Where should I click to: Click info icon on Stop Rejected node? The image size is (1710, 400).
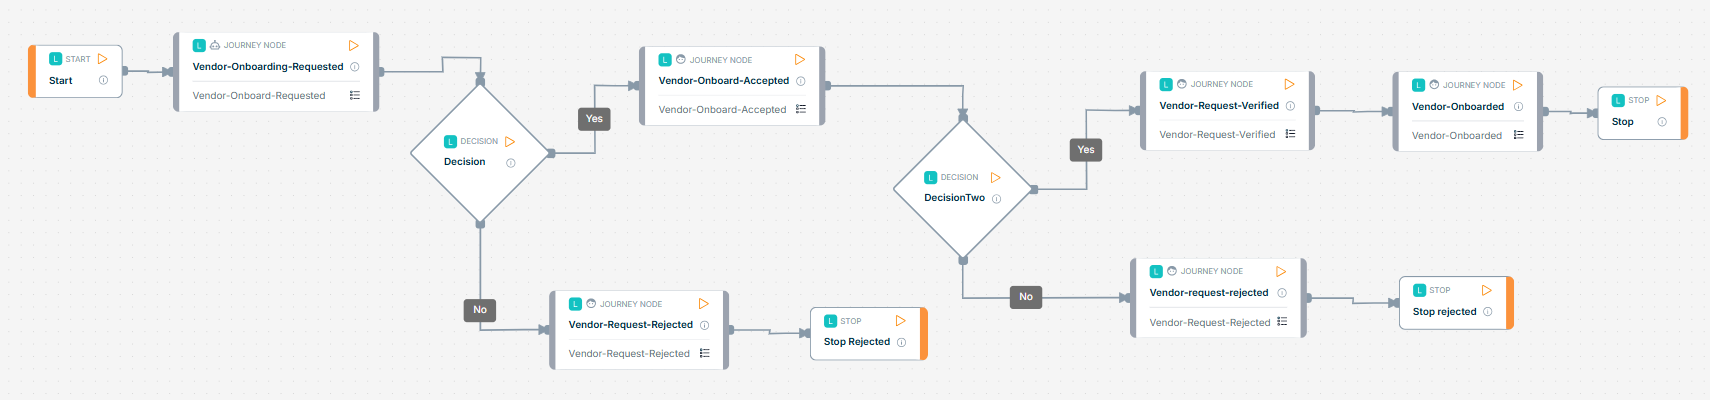point(901,342)
